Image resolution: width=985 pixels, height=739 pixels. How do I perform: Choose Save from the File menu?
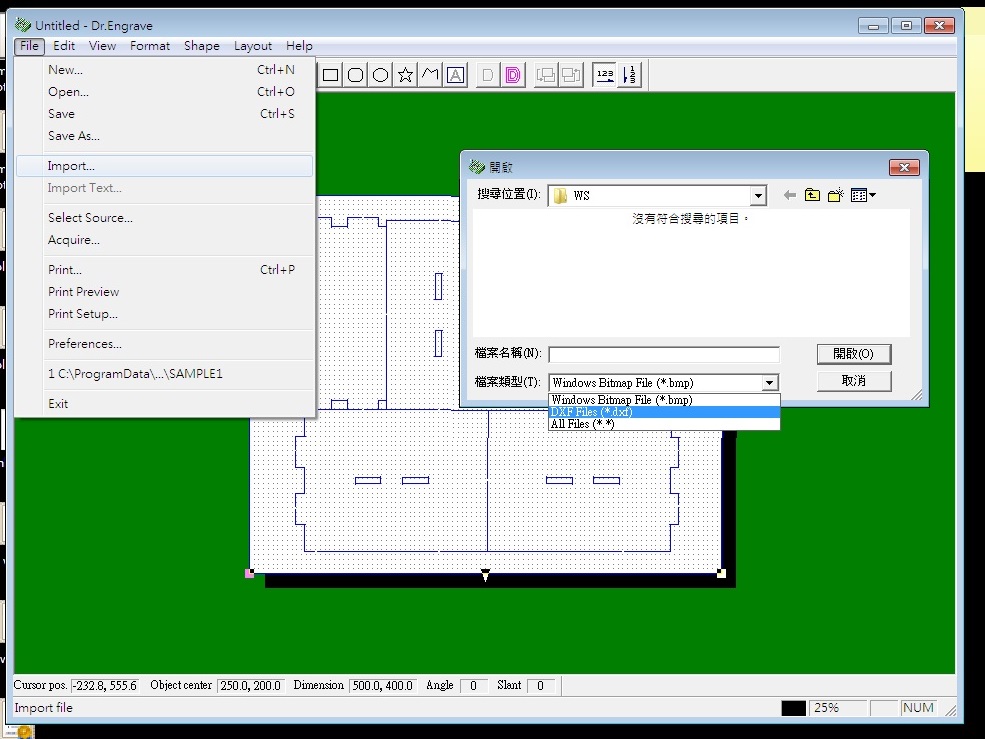(165, 114)
